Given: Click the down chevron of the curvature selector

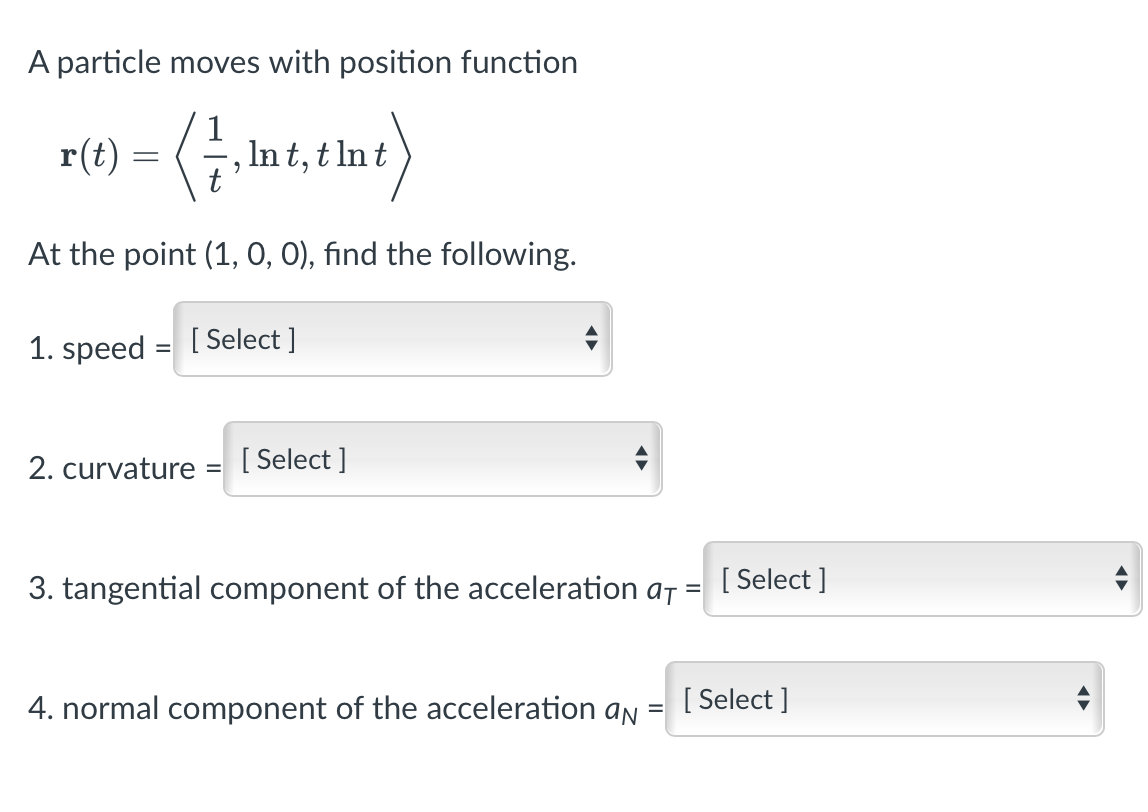Looking at the screenshot, I should pyautogui.click(x=642, y=465).
